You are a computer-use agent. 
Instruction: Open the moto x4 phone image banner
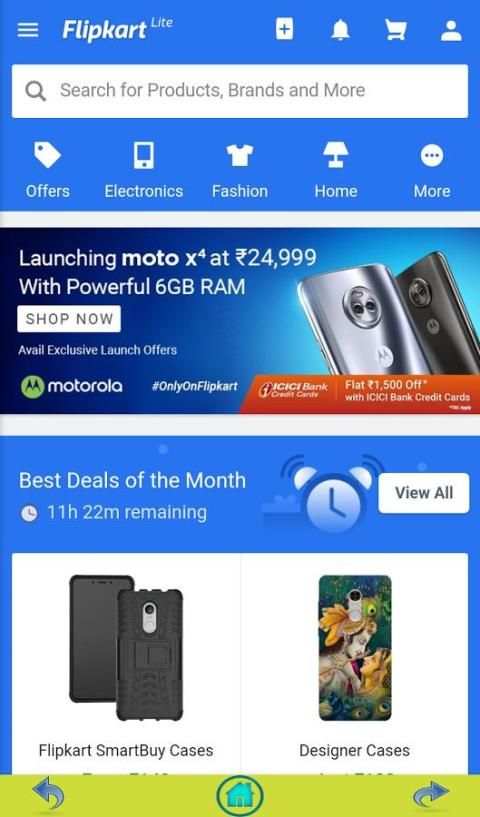pyautogui.click(x=388, y=312)
